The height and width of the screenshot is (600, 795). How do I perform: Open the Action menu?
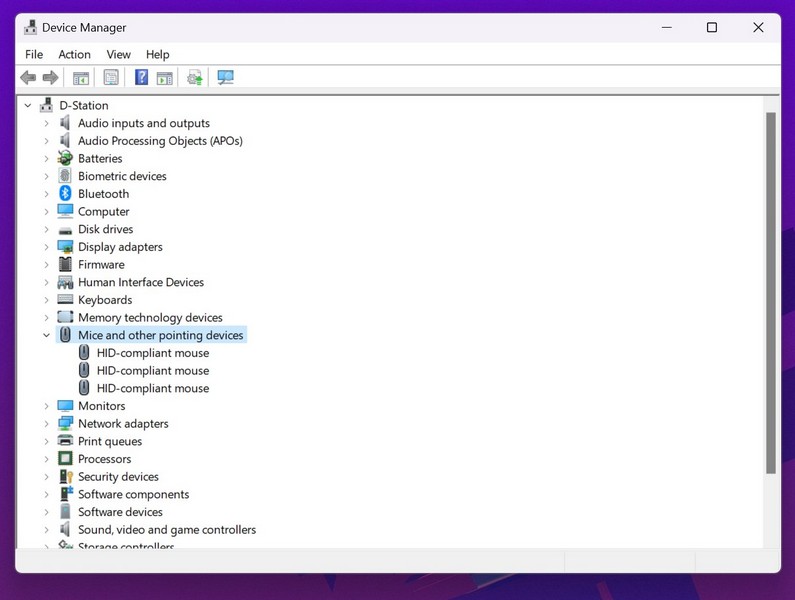coord(74,55)
